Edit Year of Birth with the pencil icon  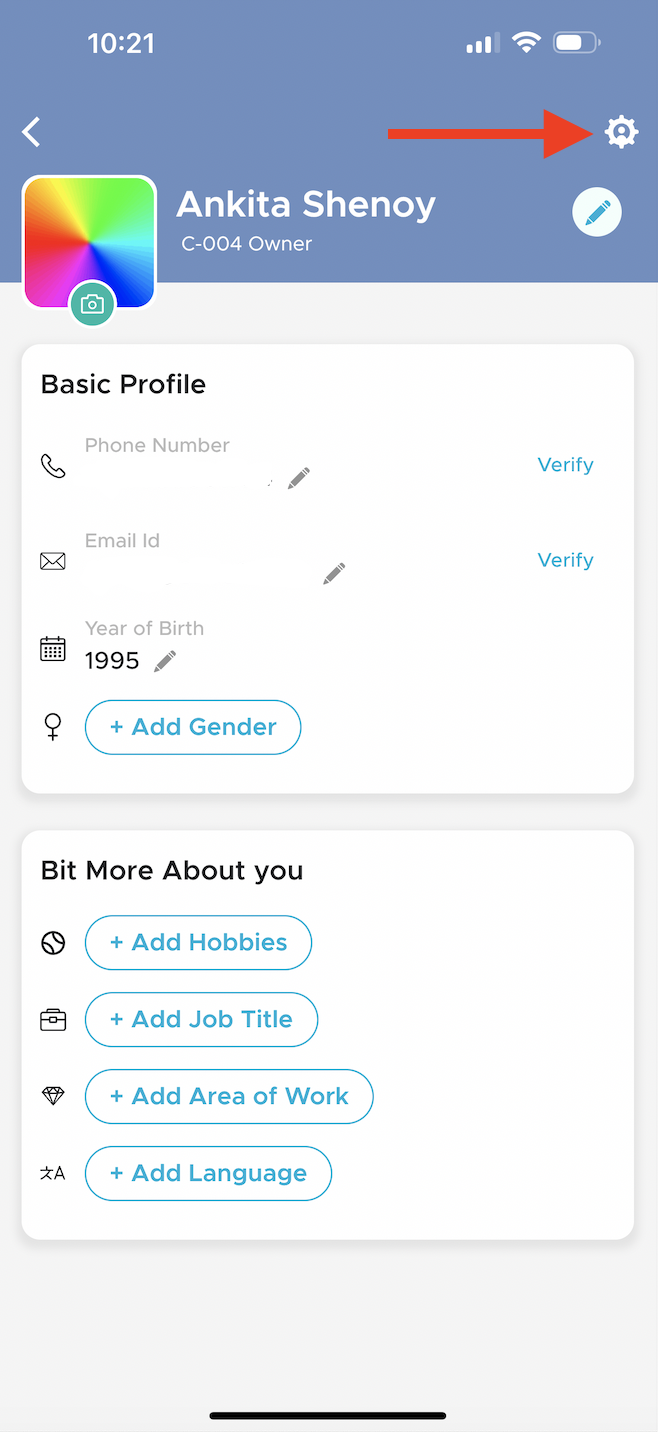coord(164,660)
